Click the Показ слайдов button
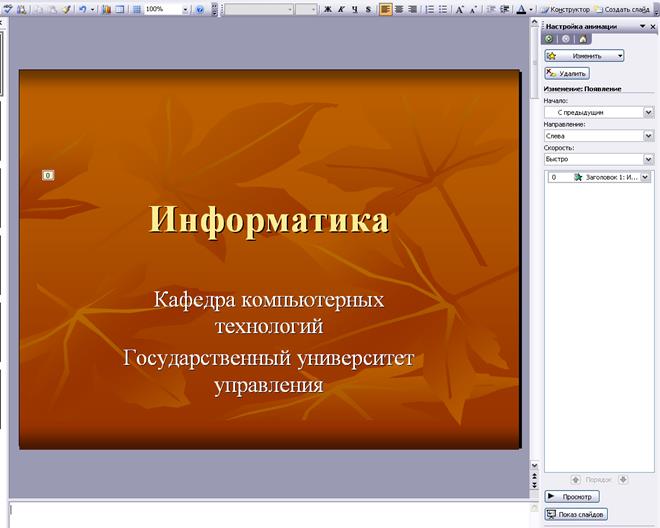 click(x=576, y=514)
